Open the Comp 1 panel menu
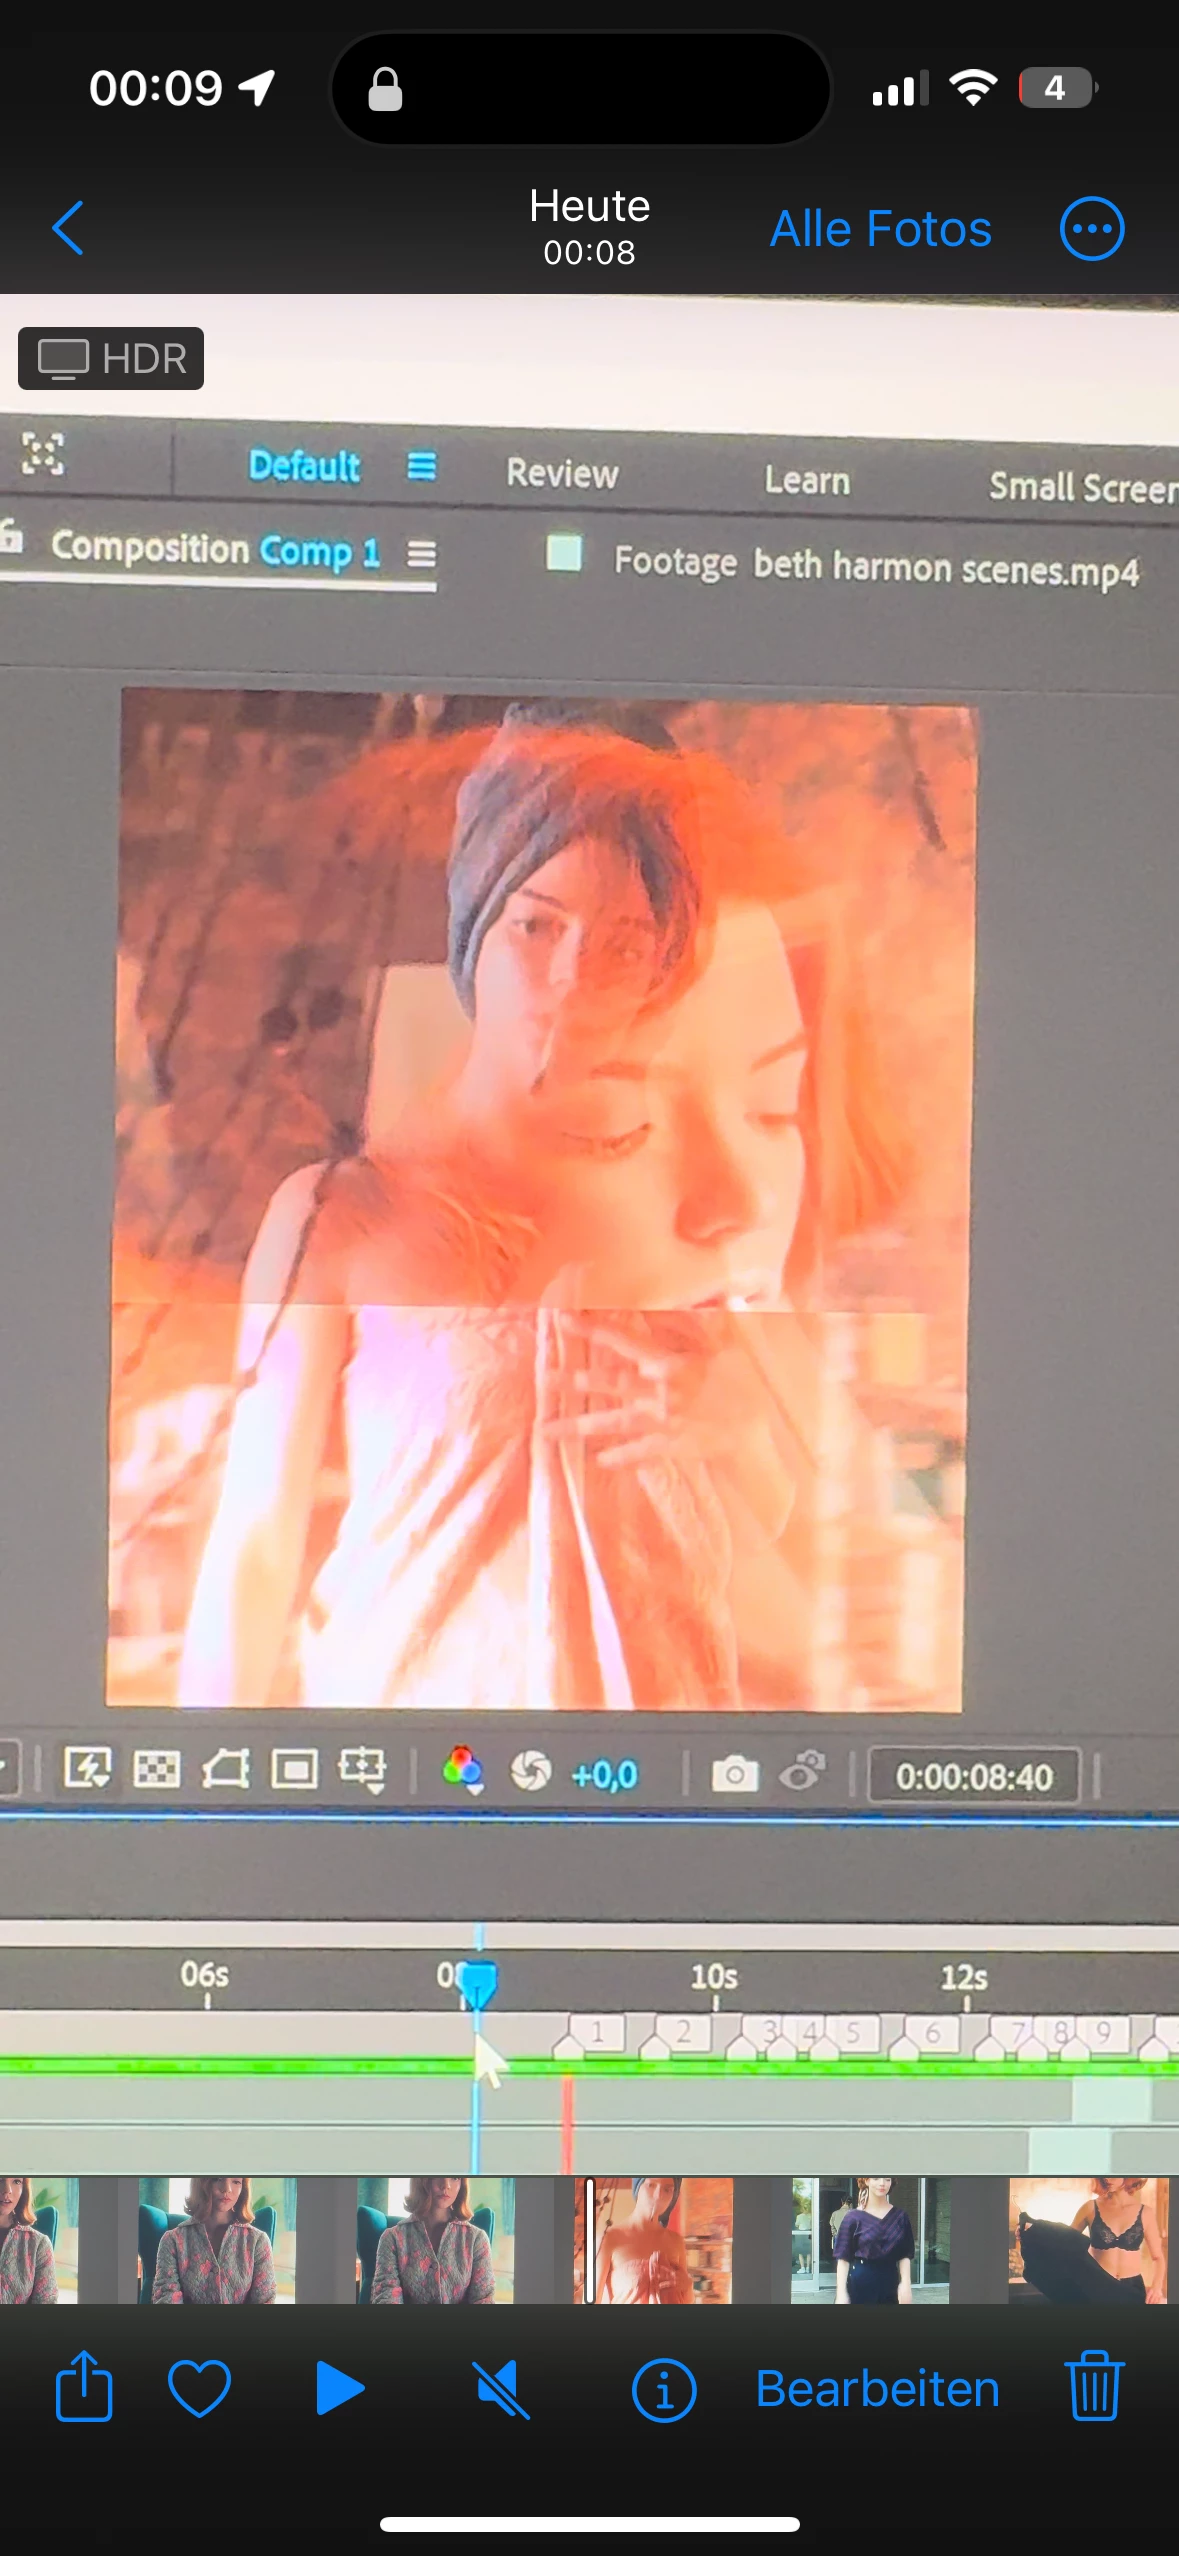1179x2556 pixels. 422,553
